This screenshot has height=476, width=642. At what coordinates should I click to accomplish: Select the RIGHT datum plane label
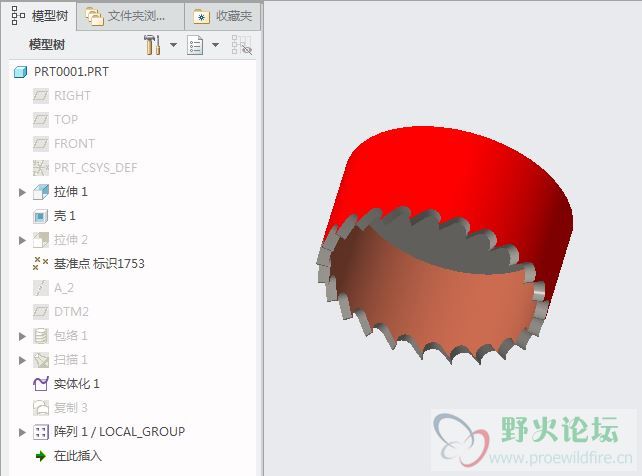tap(72, 96)
